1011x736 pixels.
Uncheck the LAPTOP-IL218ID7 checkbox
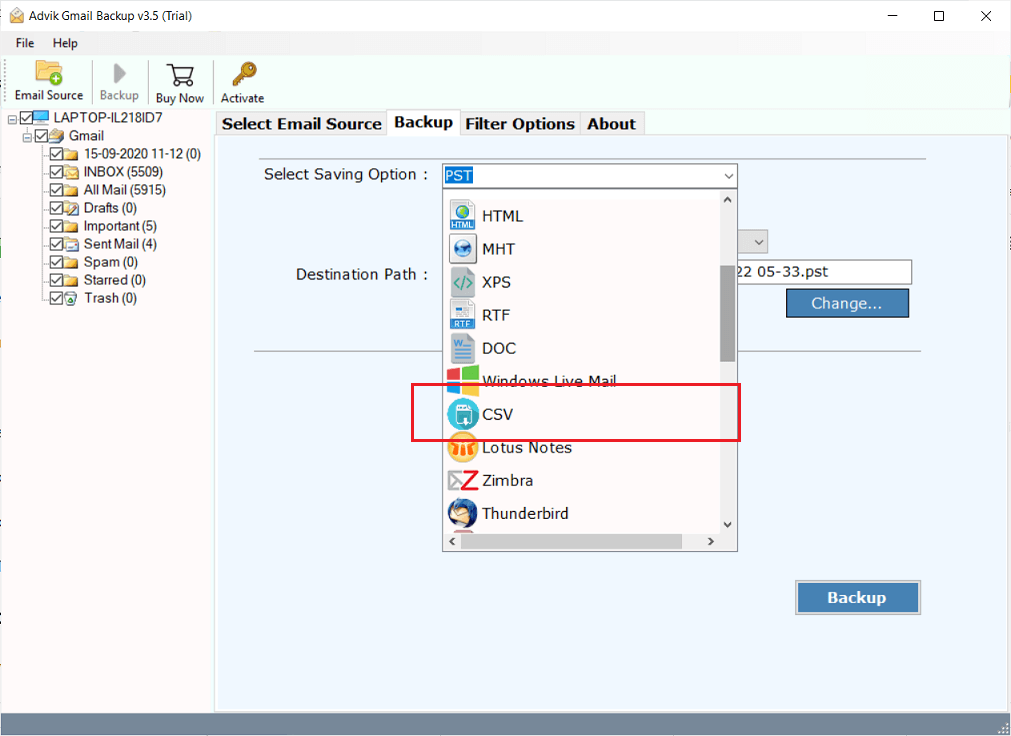coord(26,117)
